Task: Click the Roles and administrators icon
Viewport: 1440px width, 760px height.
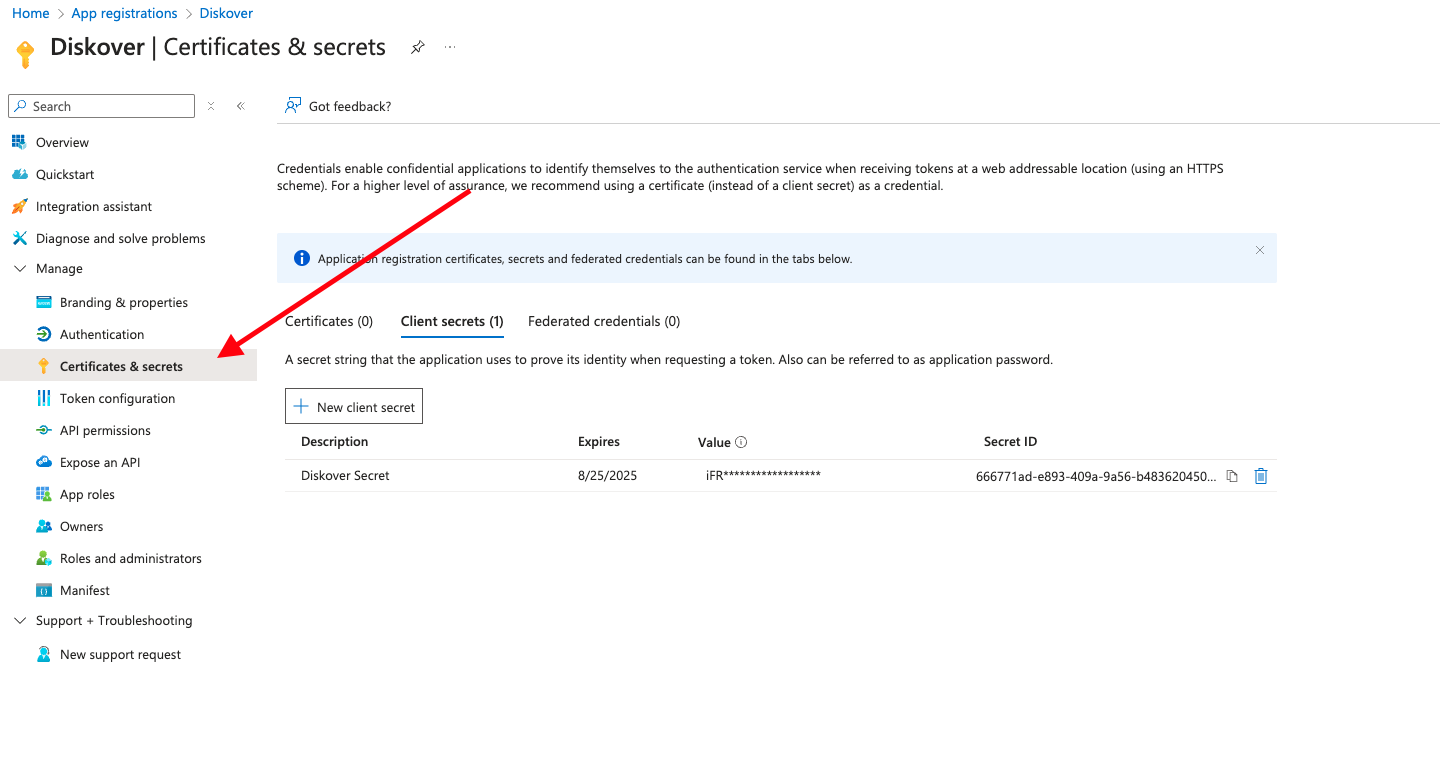Action: [43, 558]
